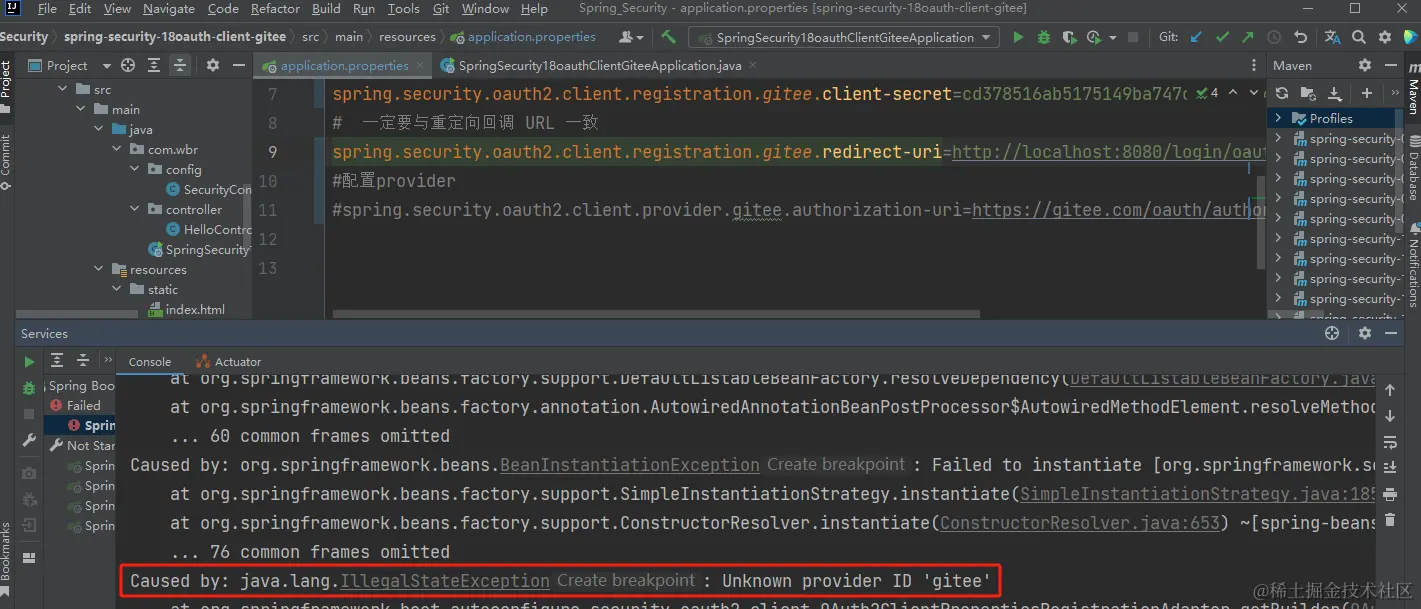Viewport: 1421px width, 609px height.
Task: Select the Console tab
Action: pos(150,362)
